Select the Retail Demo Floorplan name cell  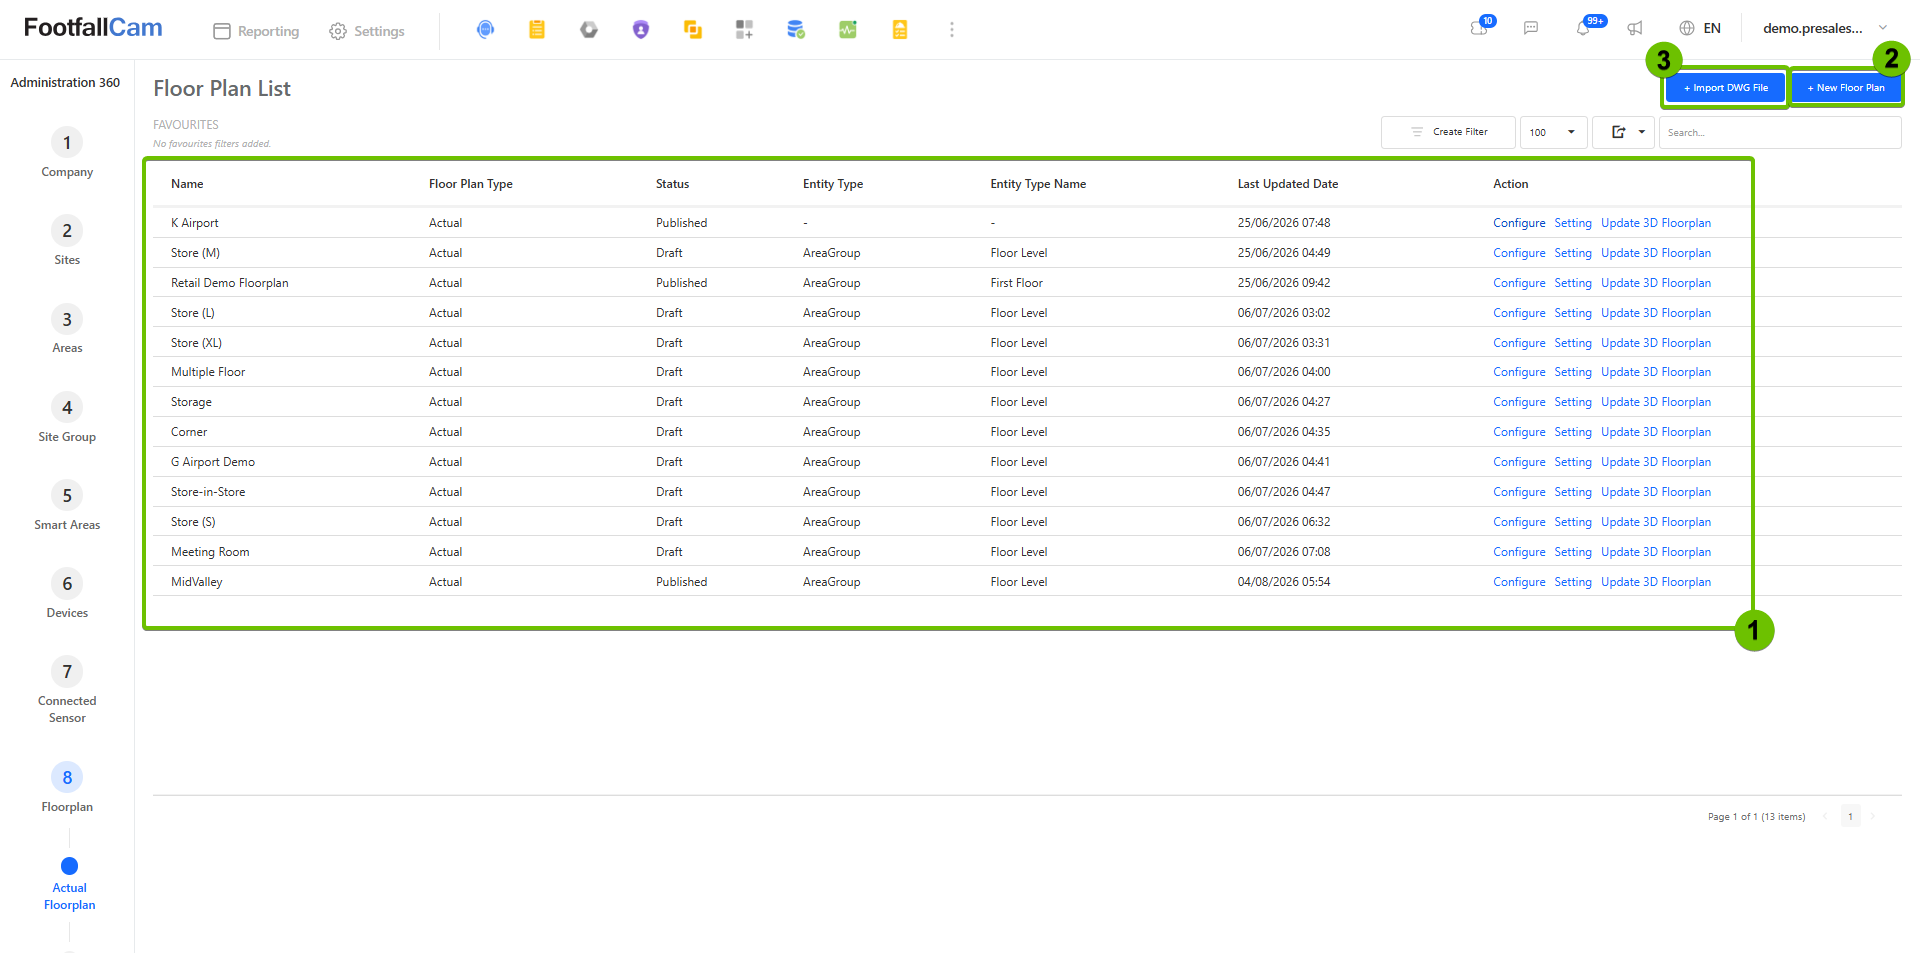click(x=229, y=283)
